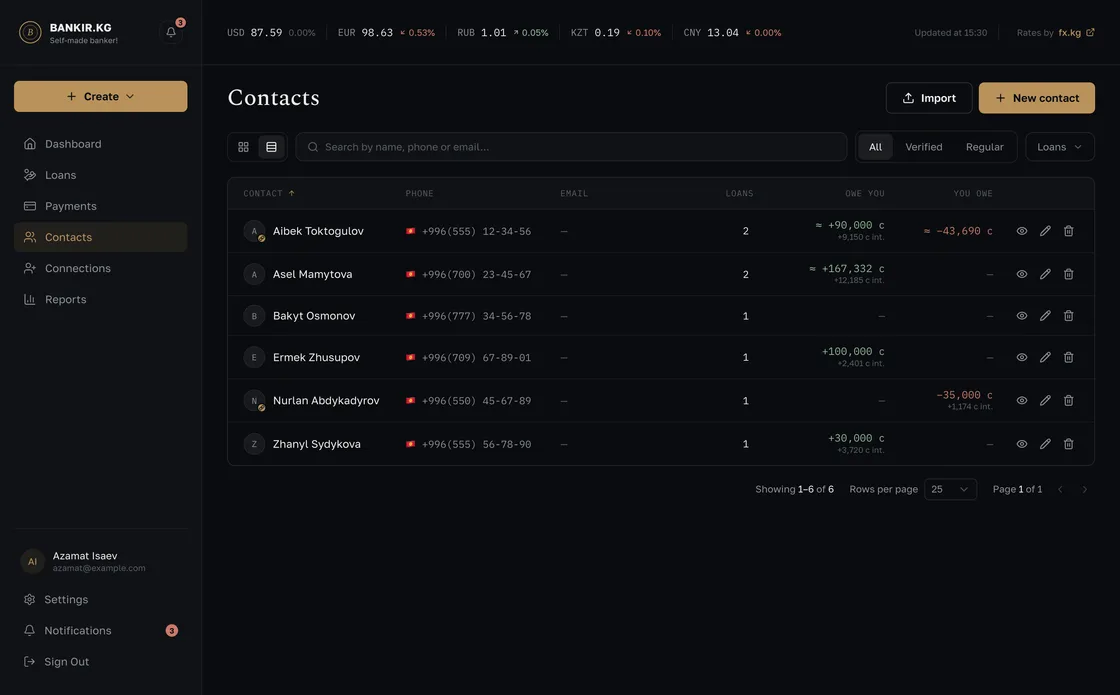Image resolution: width=1120 pixels, height=695 pixels.
Task: Switch to grid view layout
Action: pyautogui.click(x=244, y=146)
